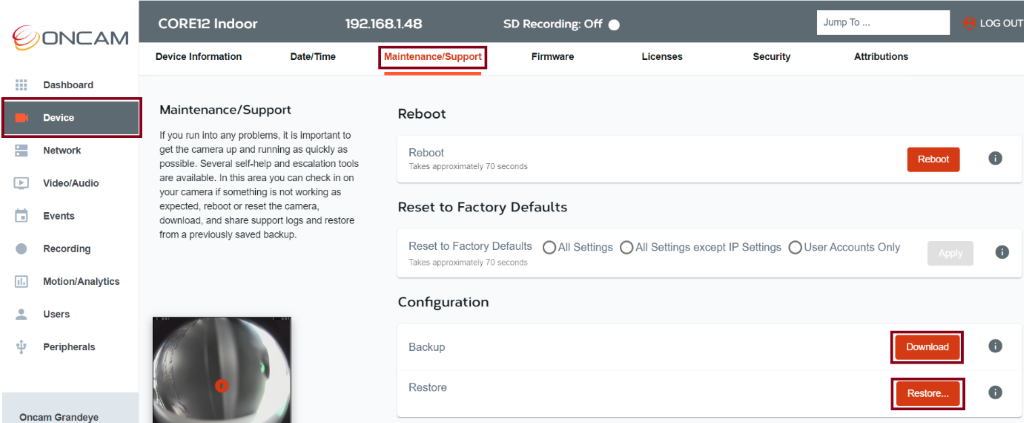Screen dimensions: 1024x423
Task: Click the Dashboard grid icon
Action: [x=22, y=85]
